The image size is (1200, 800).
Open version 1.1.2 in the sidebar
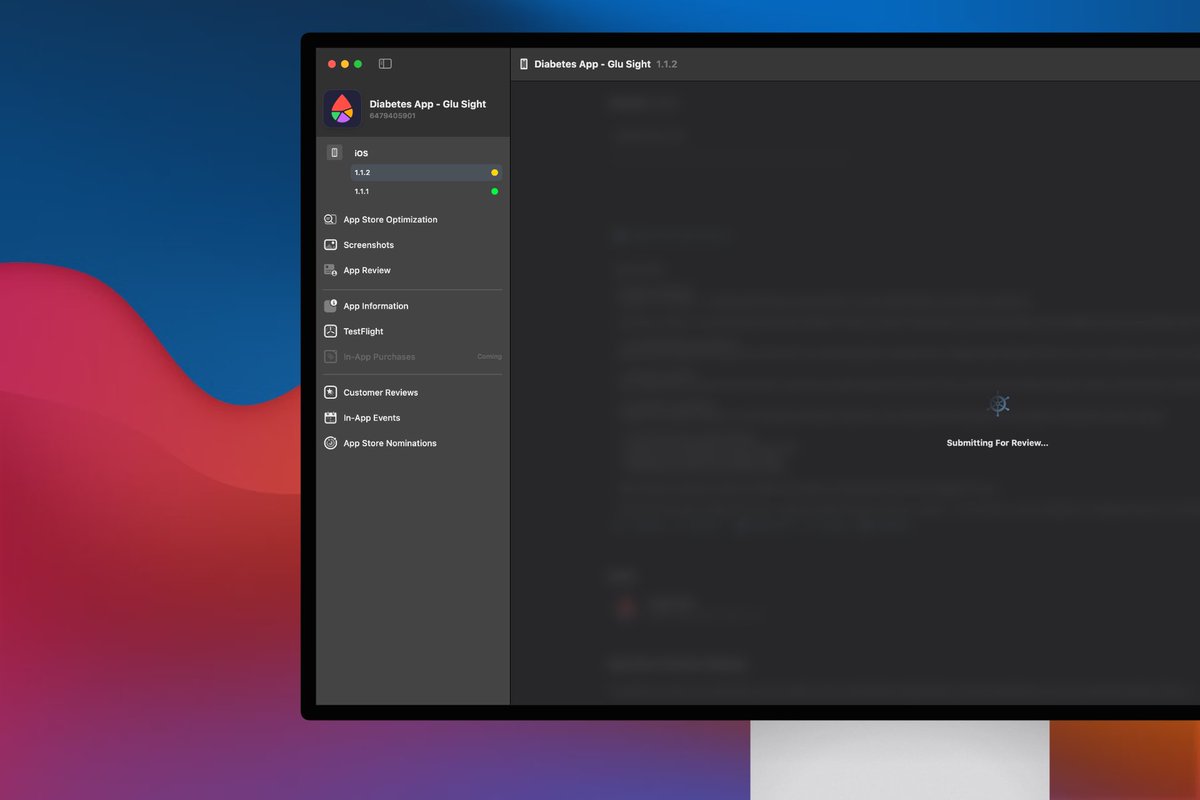[x=426, y=173]
